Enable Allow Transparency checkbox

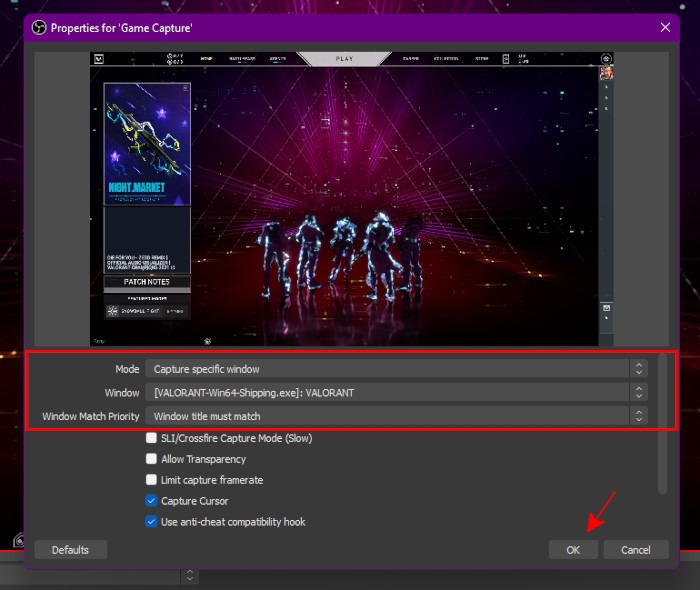pos(151,459)
